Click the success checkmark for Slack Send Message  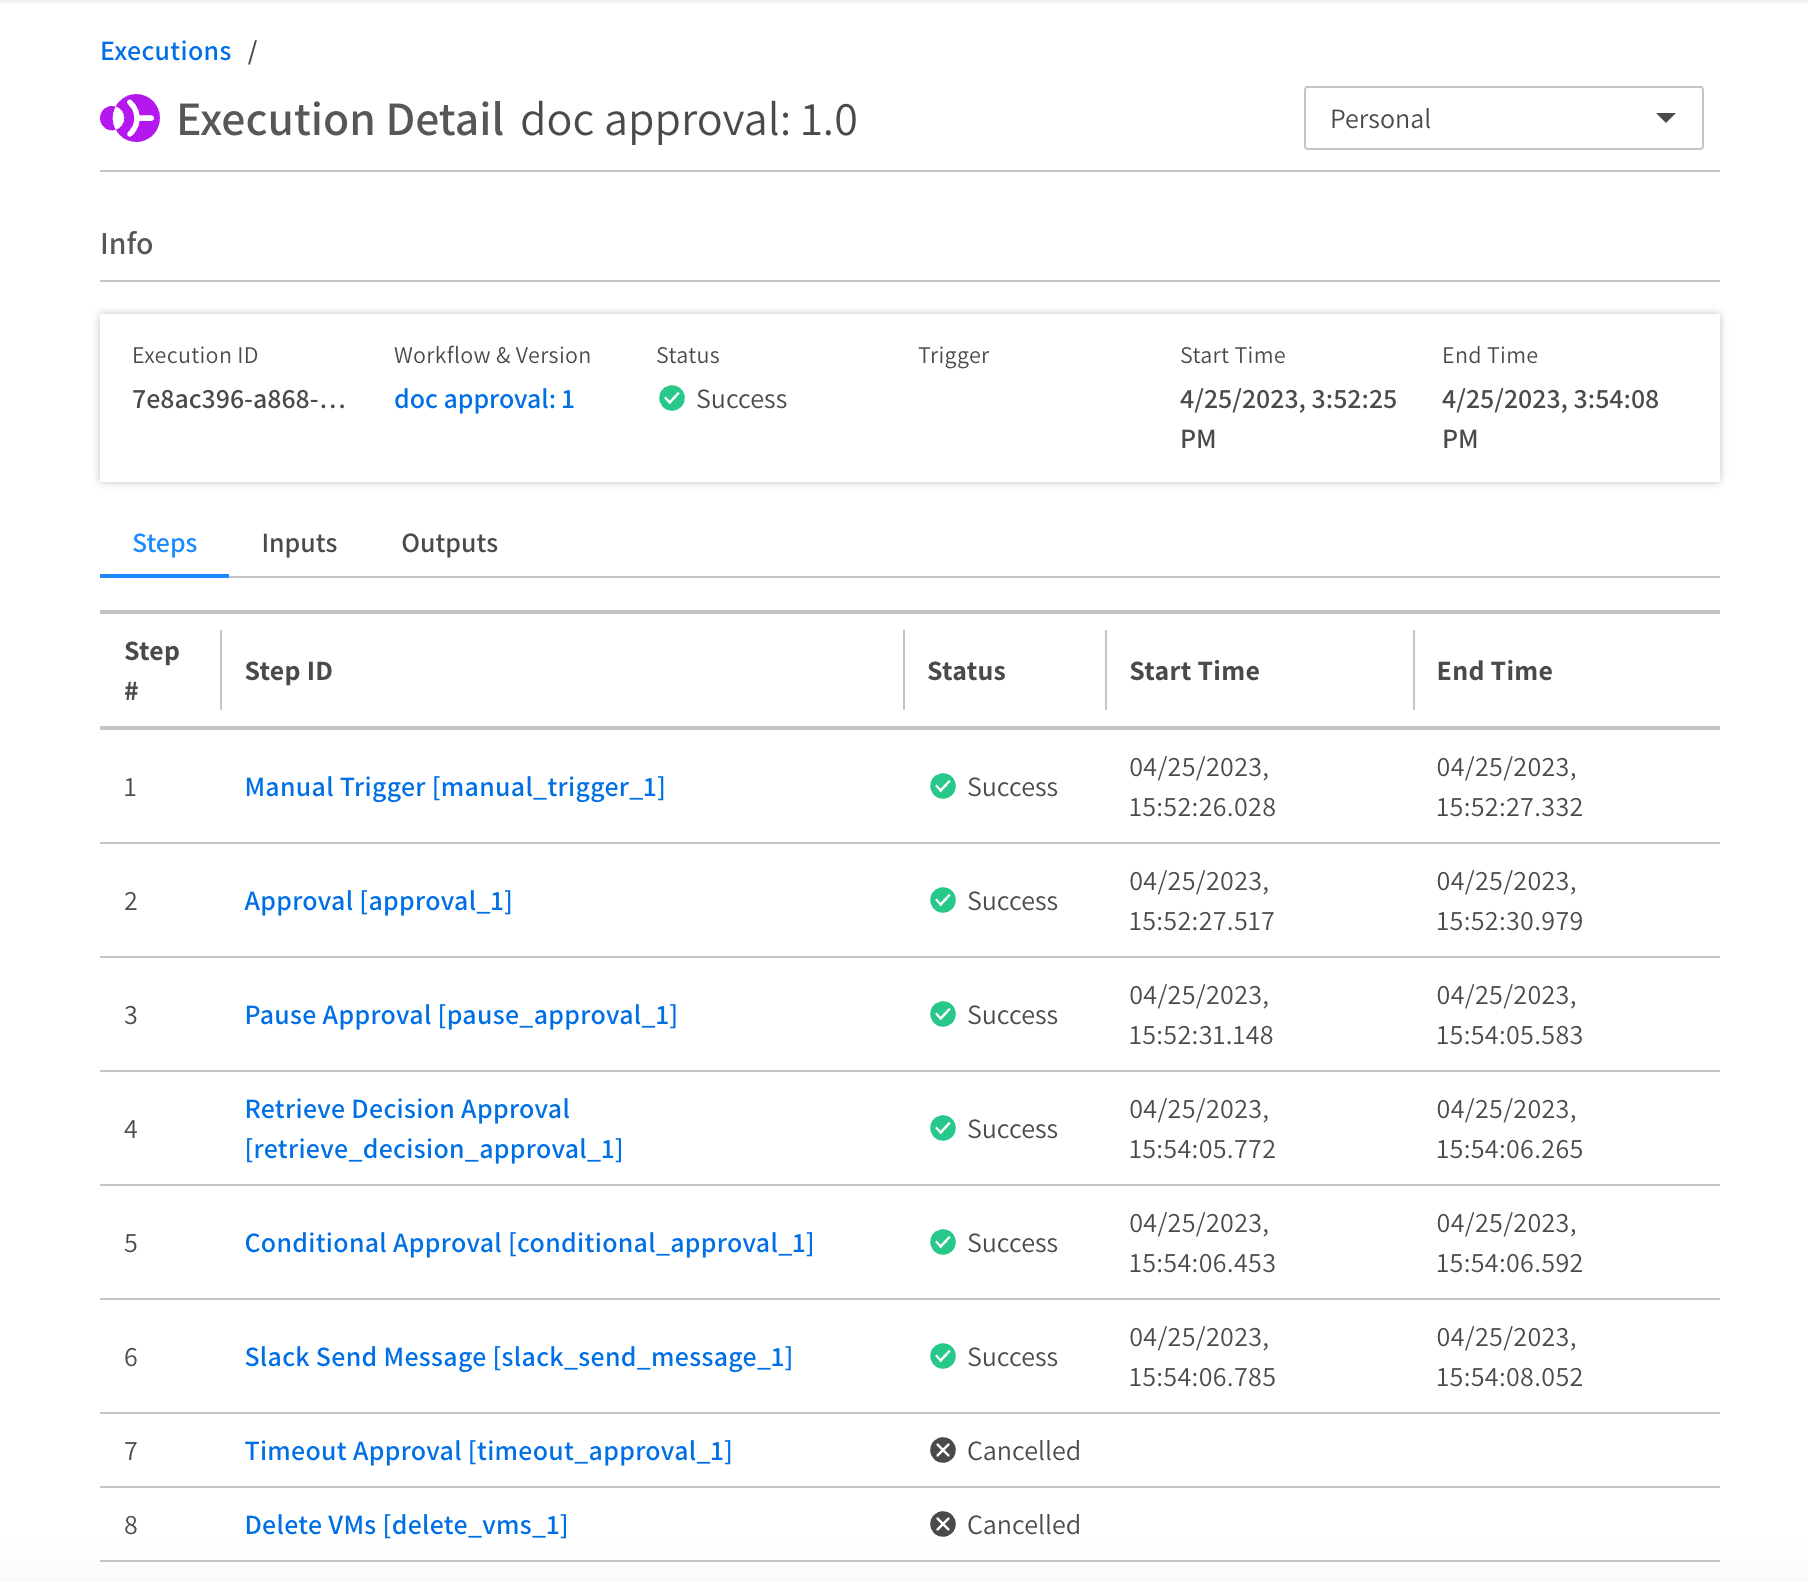tap(942, 1357)
